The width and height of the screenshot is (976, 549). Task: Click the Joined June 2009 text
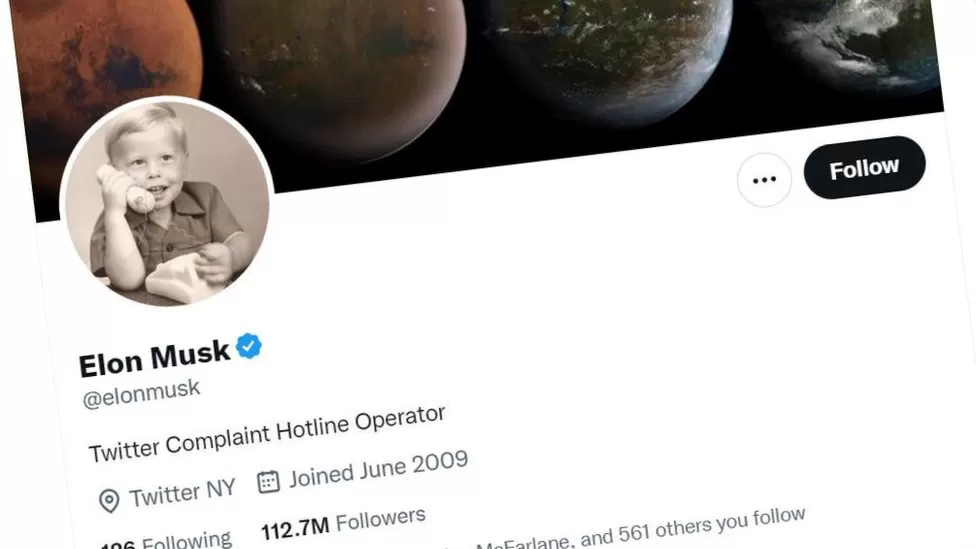(x=378, y=469)
